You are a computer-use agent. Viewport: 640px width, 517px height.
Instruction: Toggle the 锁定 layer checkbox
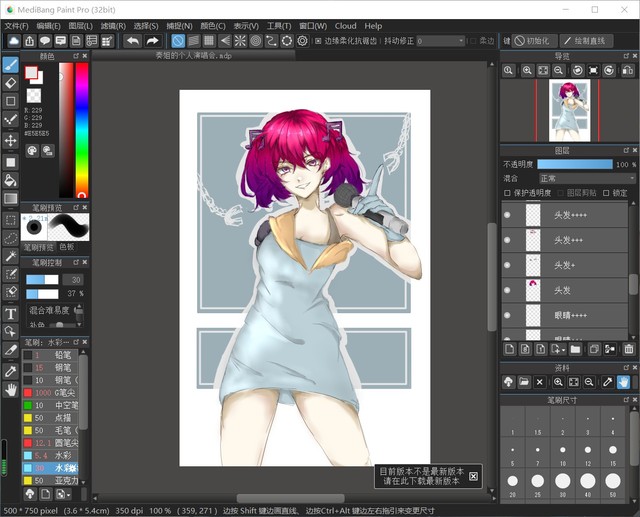pos(605,193)
